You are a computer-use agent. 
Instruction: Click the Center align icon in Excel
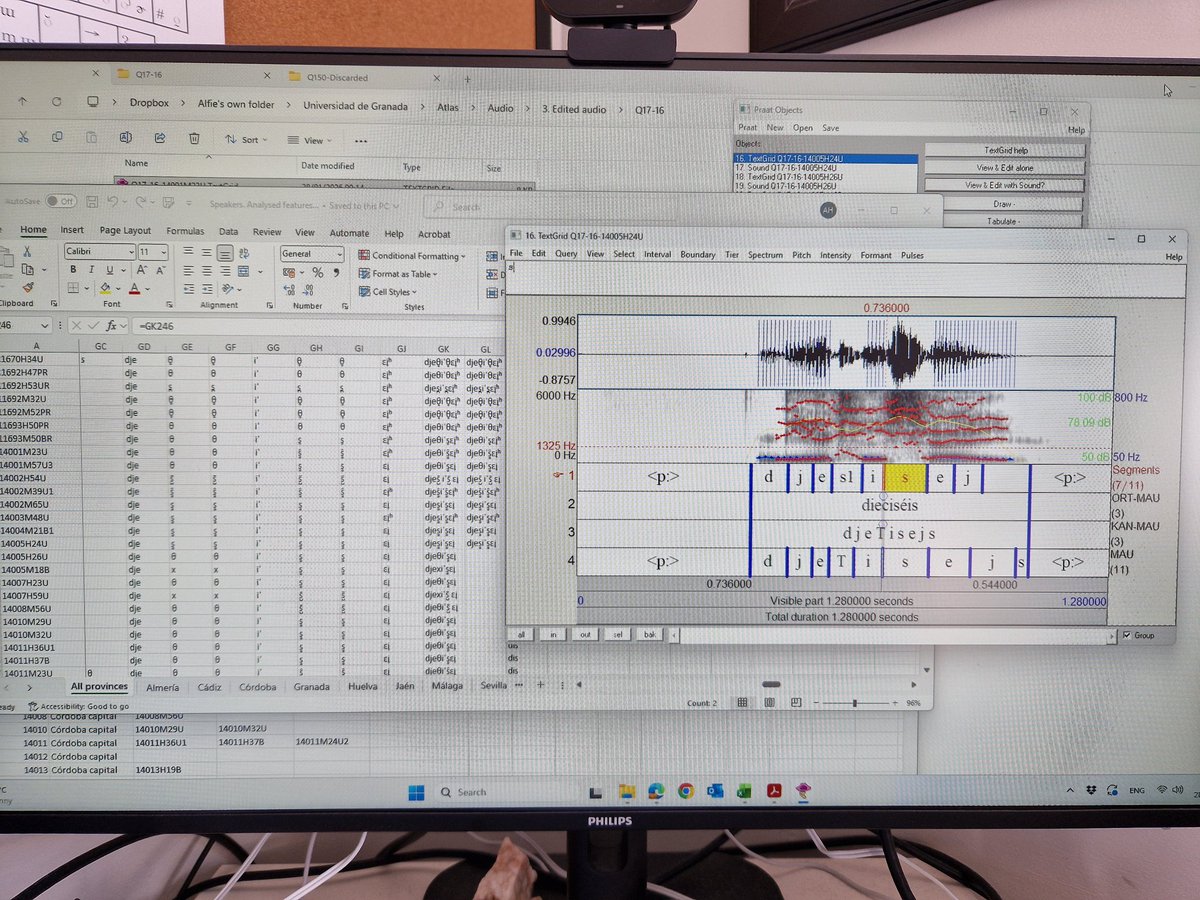(x=207, y=271)
